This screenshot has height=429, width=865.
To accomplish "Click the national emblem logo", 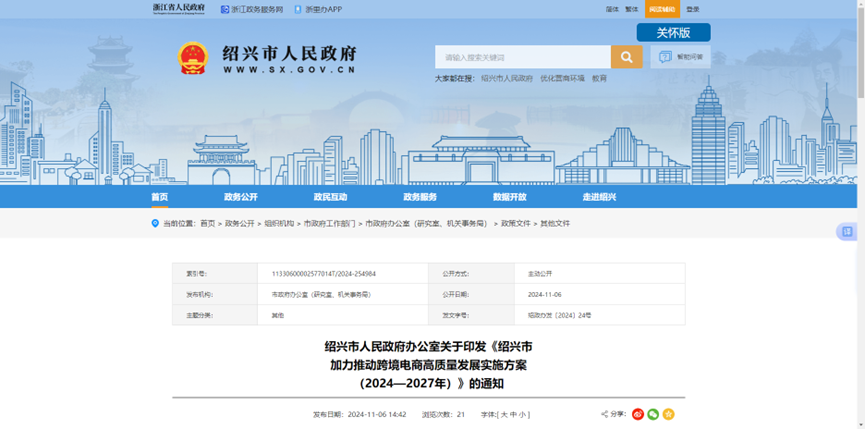I will pyautogui.click(x=191, y=58).
